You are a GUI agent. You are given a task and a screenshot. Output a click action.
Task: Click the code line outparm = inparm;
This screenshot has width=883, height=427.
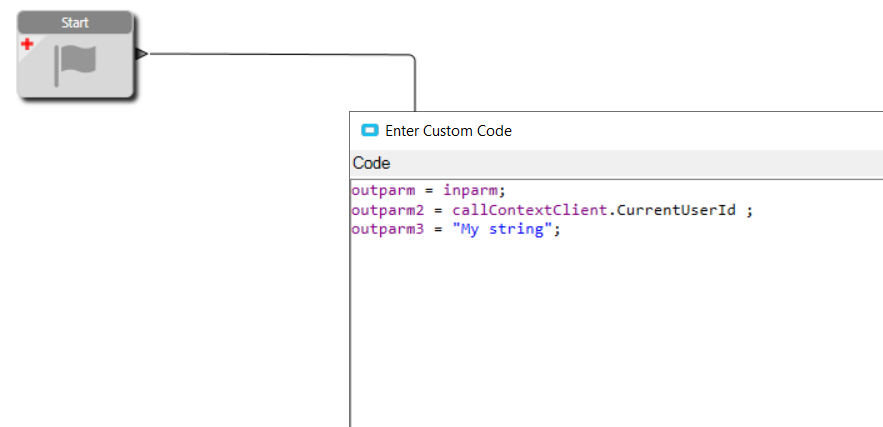click(429, 190)
